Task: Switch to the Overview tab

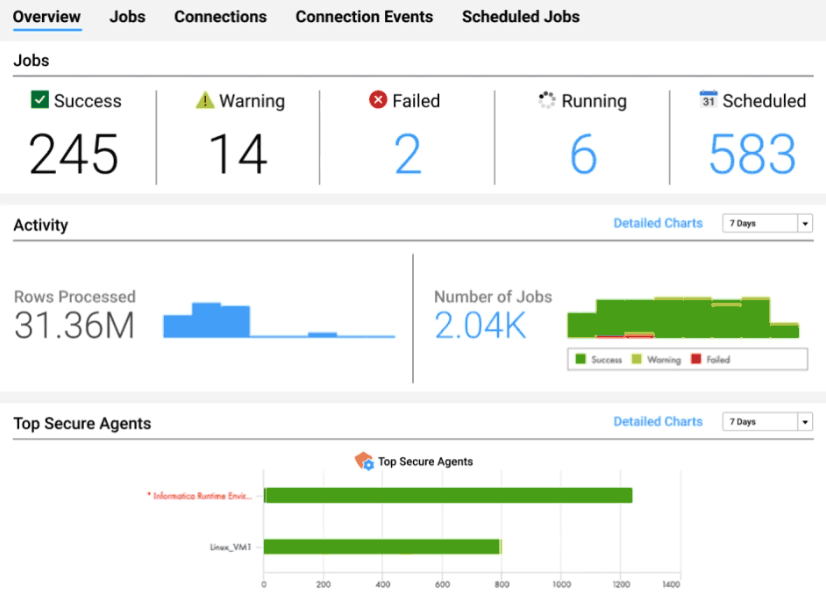Action: [47, 17]
